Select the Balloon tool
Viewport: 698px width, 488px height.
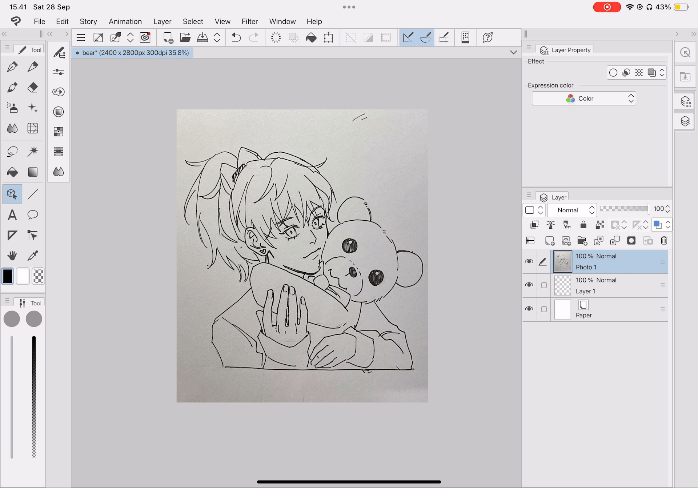[x=32, y=215]
